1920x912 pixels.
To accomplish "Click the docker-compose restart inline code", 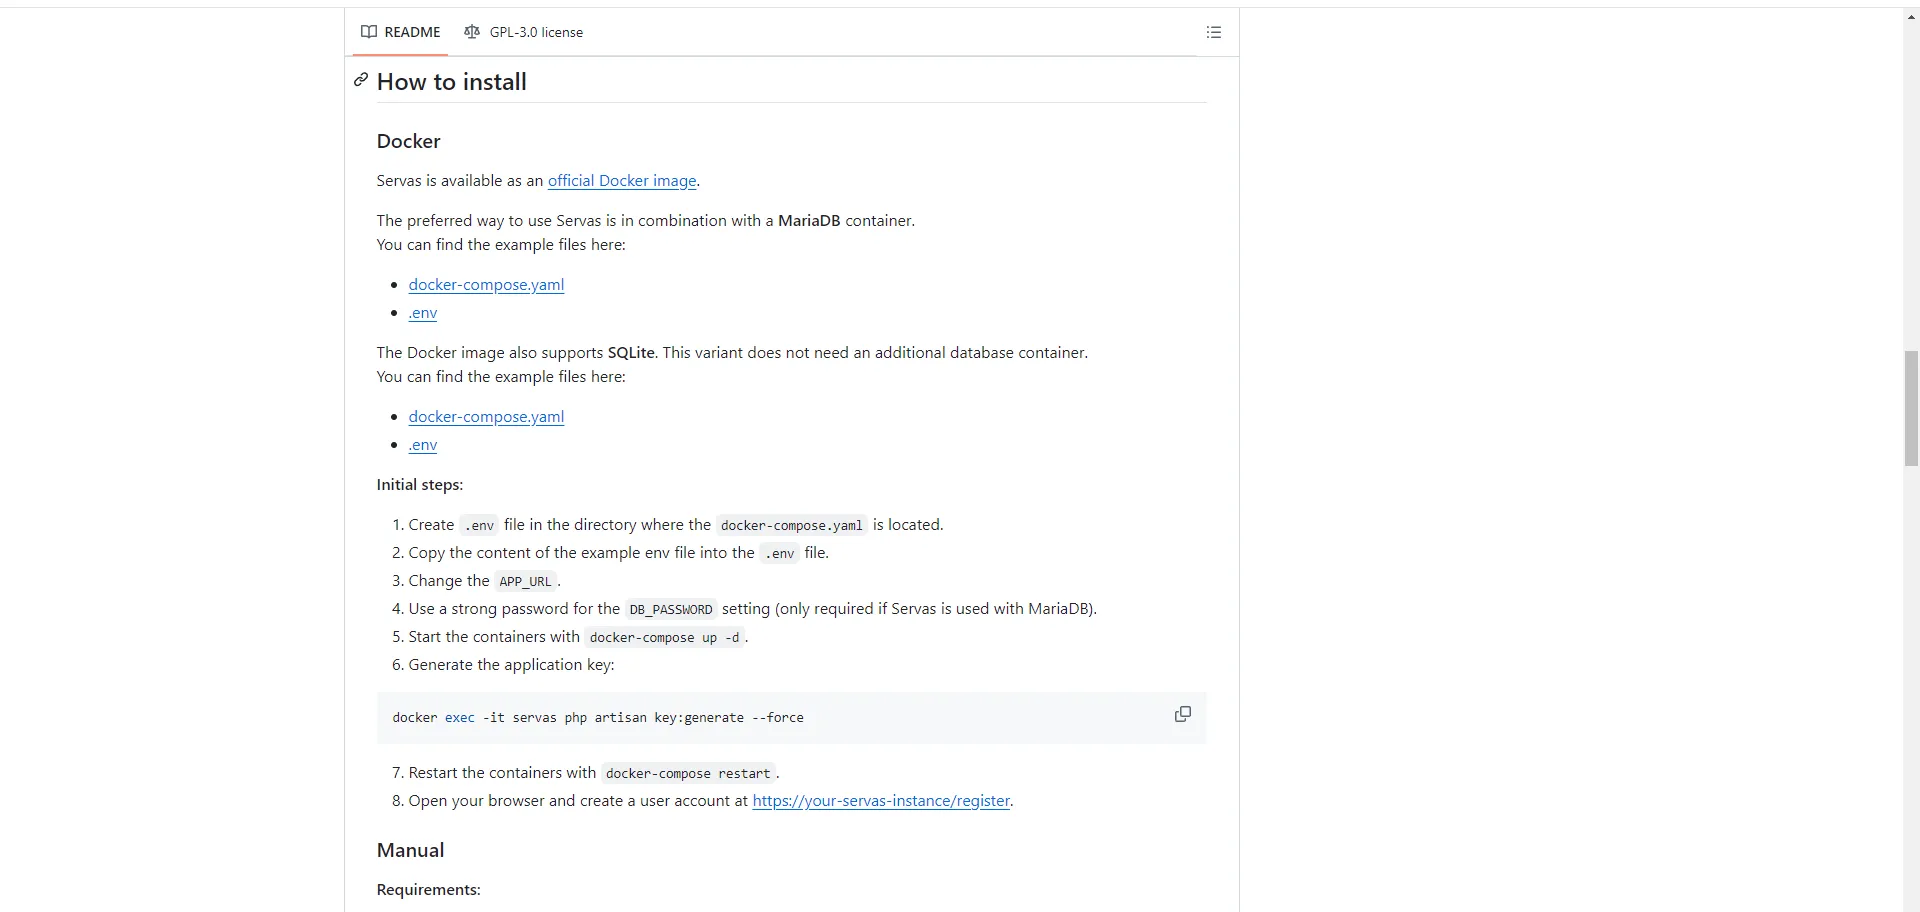I will [688, 773].
